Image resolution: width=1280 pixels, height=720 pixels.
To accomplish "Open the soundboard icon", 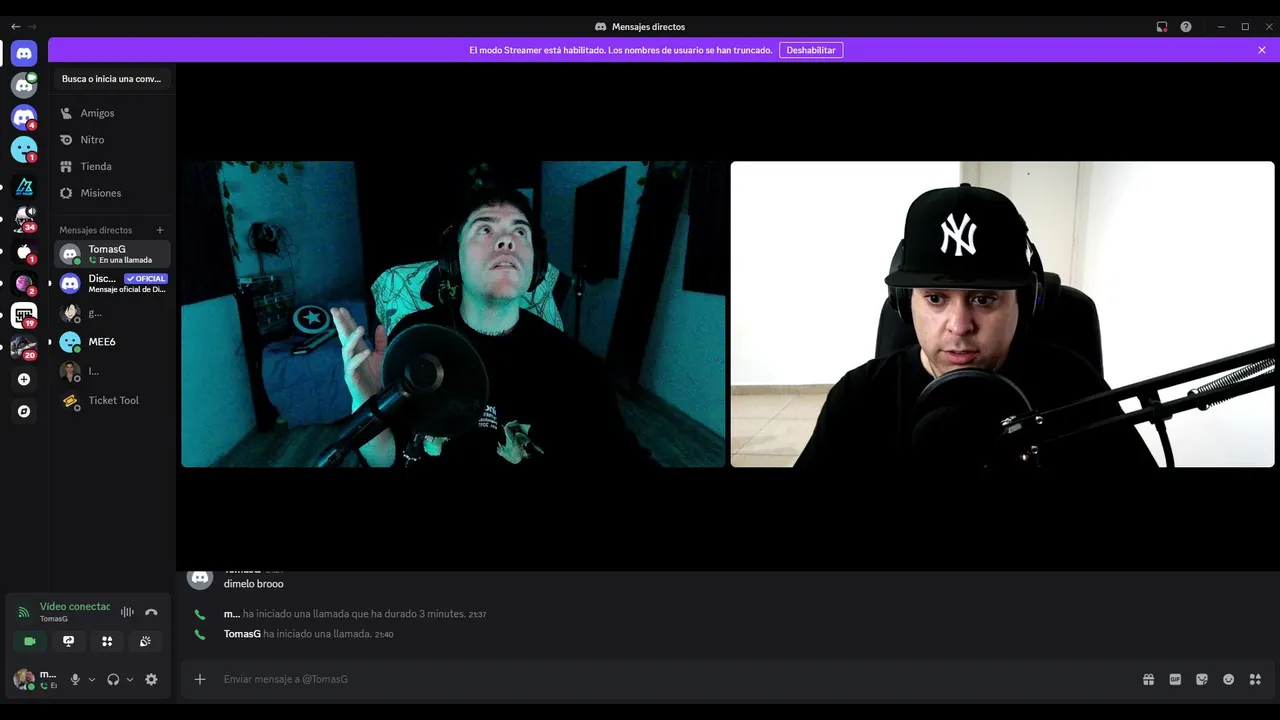I will [145, 641].
